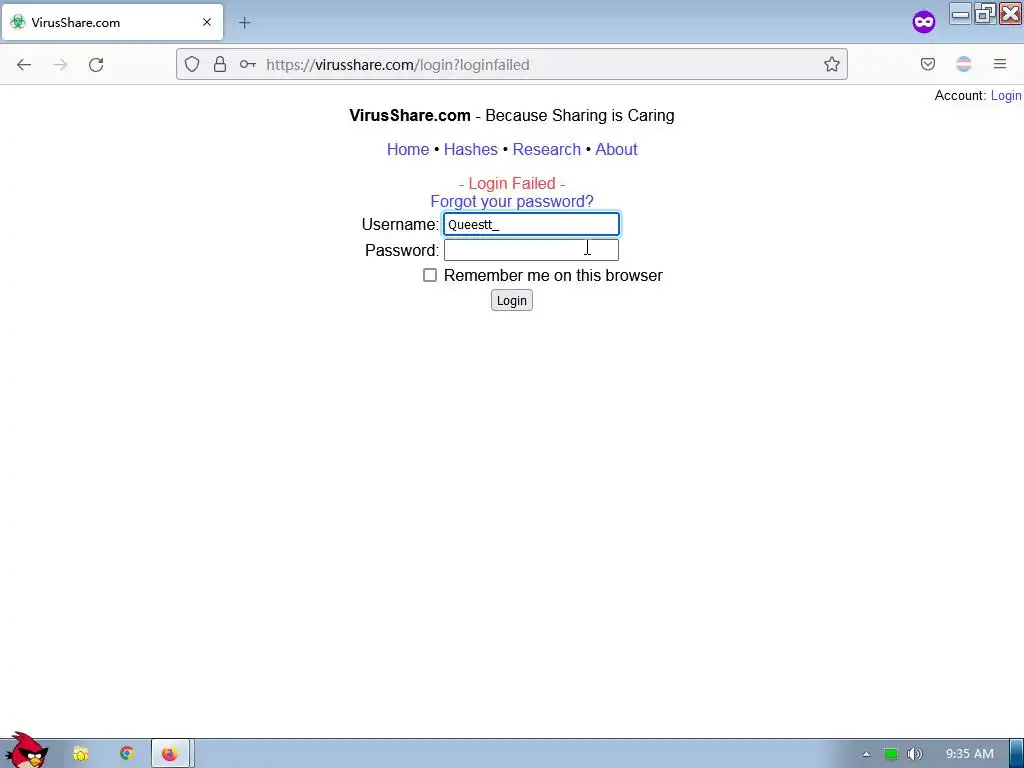Image resolution: width=1024 pixels, height=768 pixels.
Task: Open the Pocket save icon
Action: pyautogui.click(x=927, y=64)
